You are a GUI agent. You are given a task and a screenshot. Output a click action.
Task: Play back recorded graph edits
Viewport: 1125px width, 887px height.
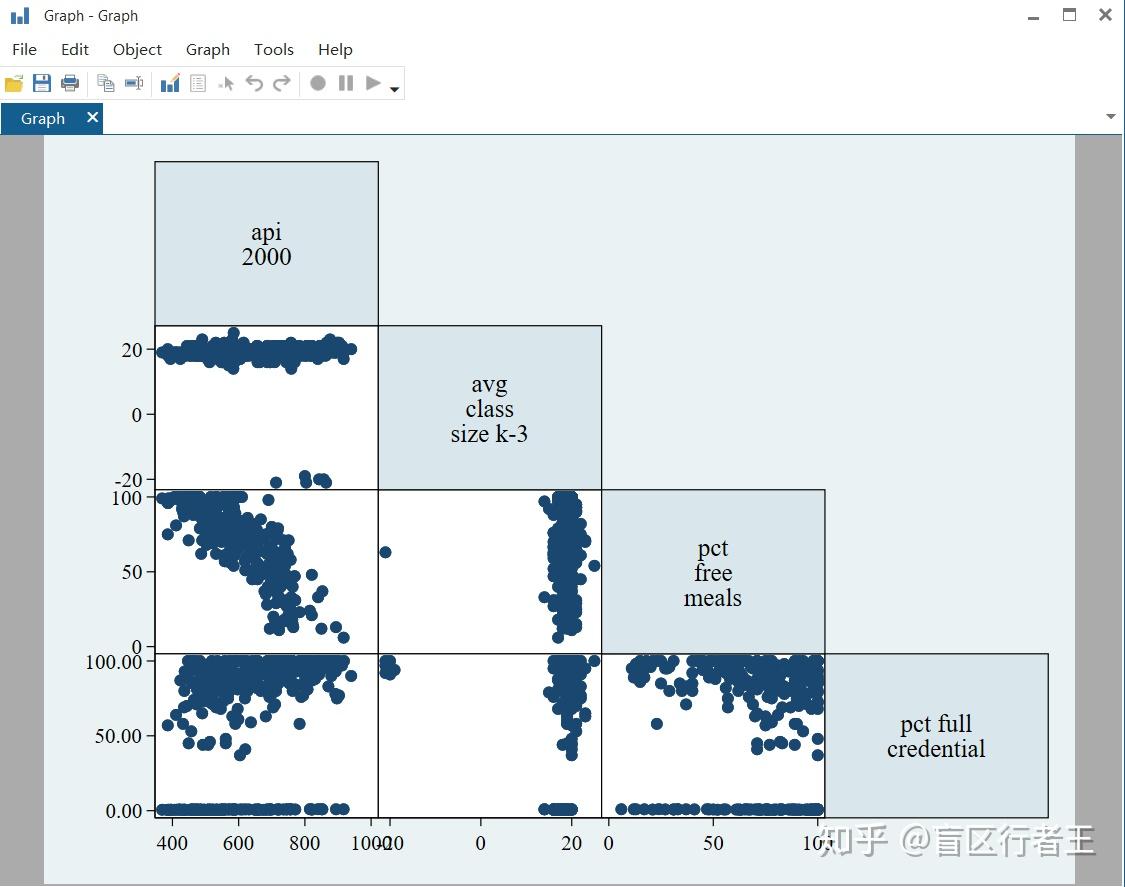[372, 83]
